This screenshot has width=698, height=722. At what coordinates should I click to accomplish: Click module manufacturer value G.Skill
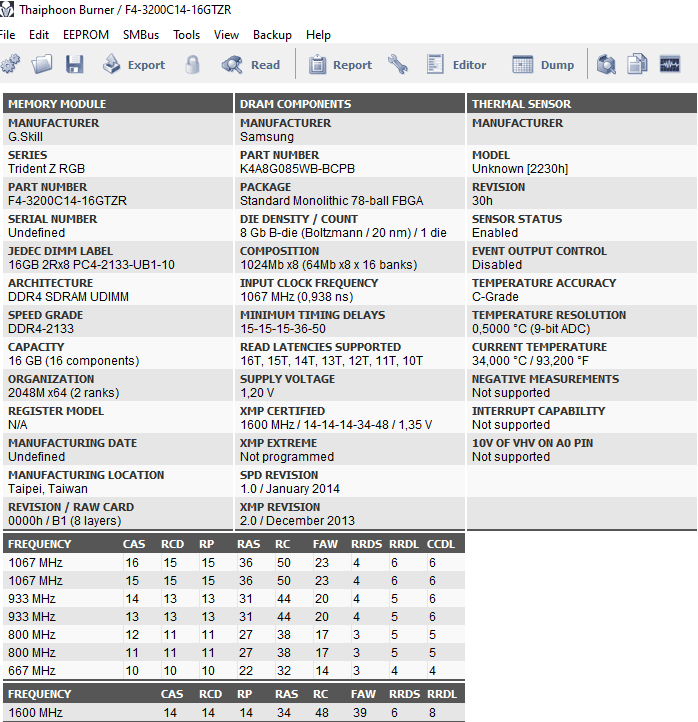point(25,137)
